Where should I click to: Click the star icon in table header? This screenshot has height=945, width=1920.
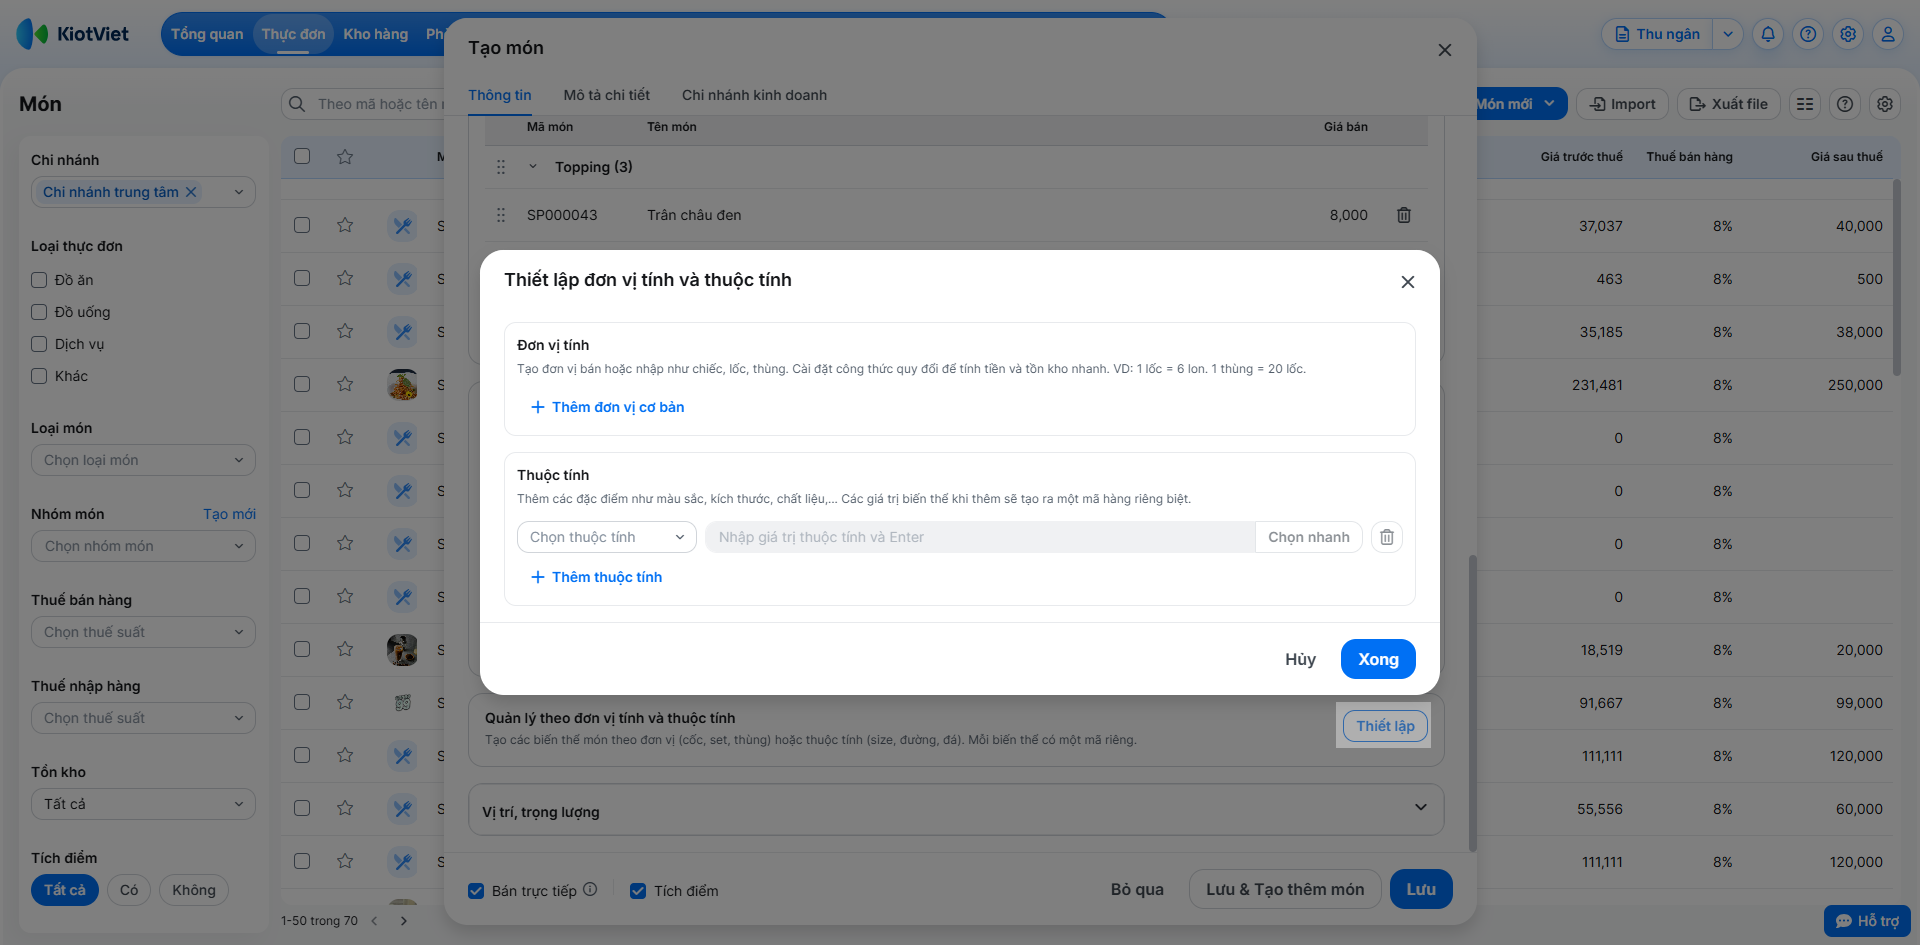345,156
